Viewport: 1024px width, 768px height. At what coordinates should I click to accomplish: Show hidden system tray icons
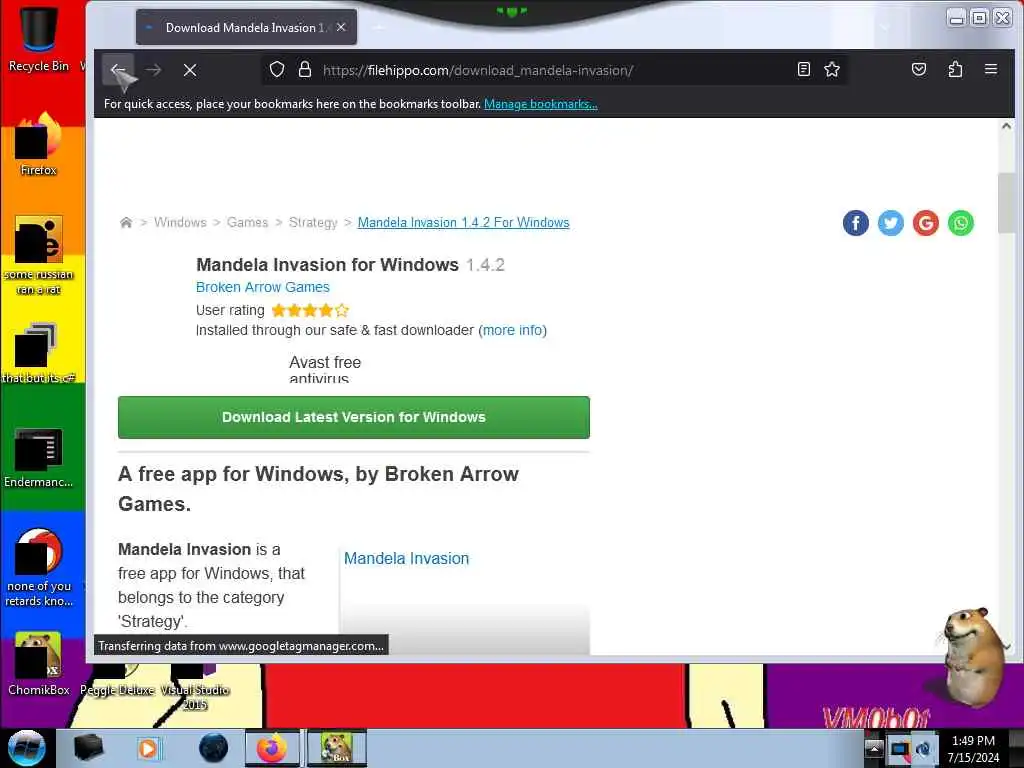(x=873, y=748)
